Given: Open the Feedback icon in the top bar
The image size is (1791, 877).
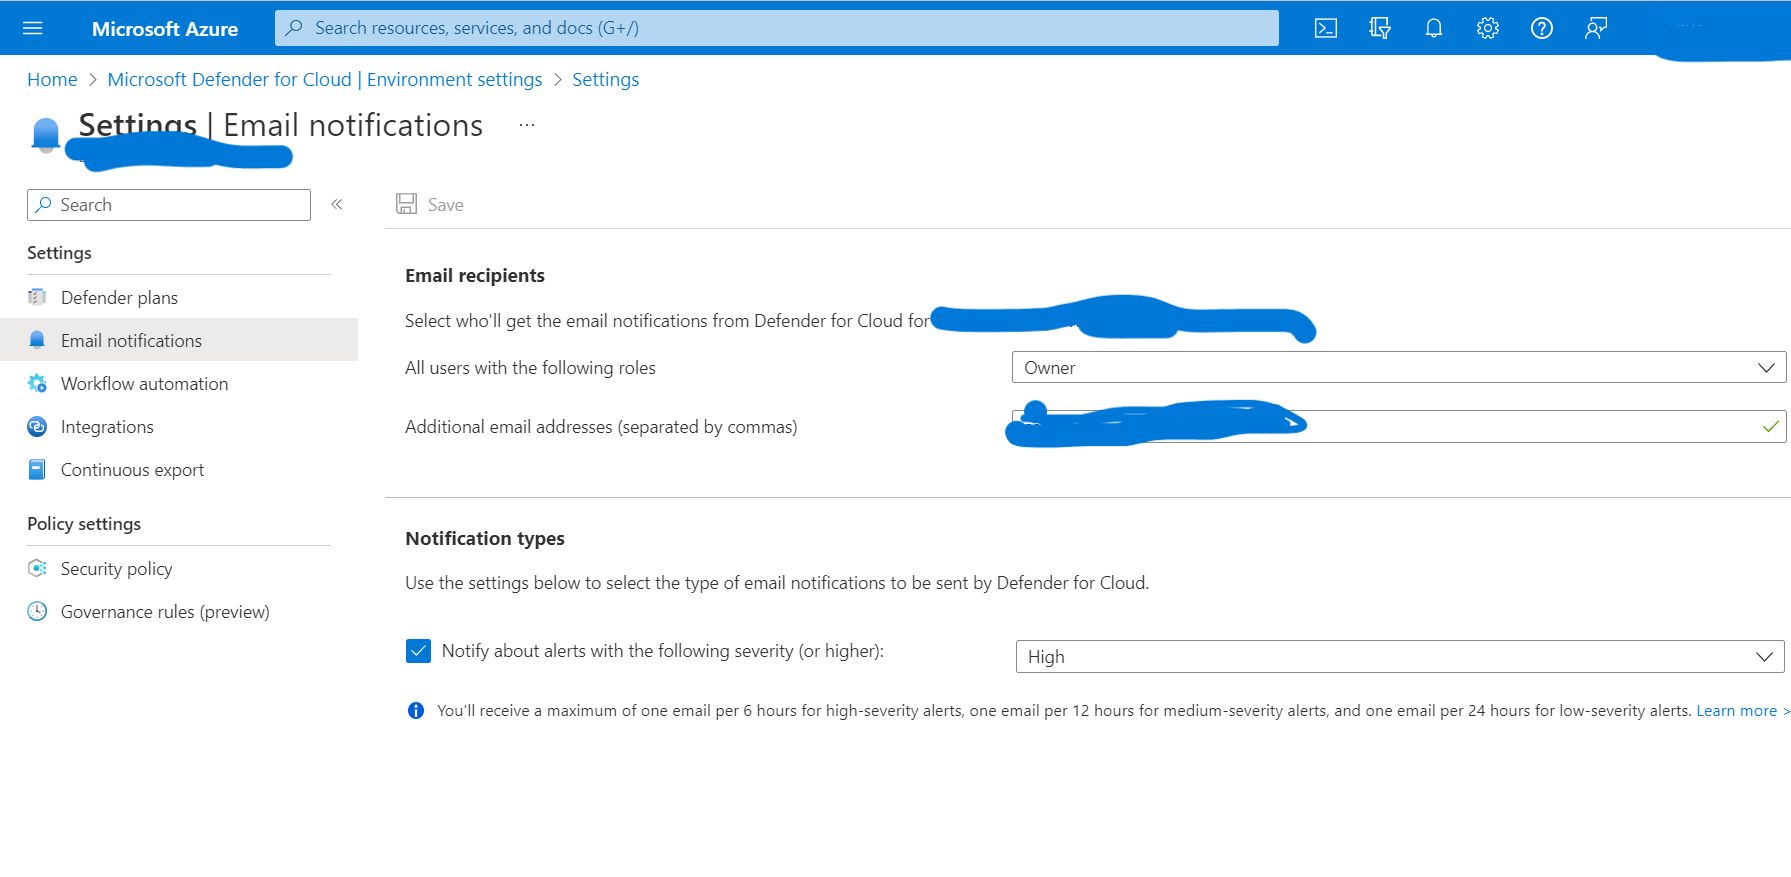Looking at the screenshot, I should click(x=1596, y=28).
